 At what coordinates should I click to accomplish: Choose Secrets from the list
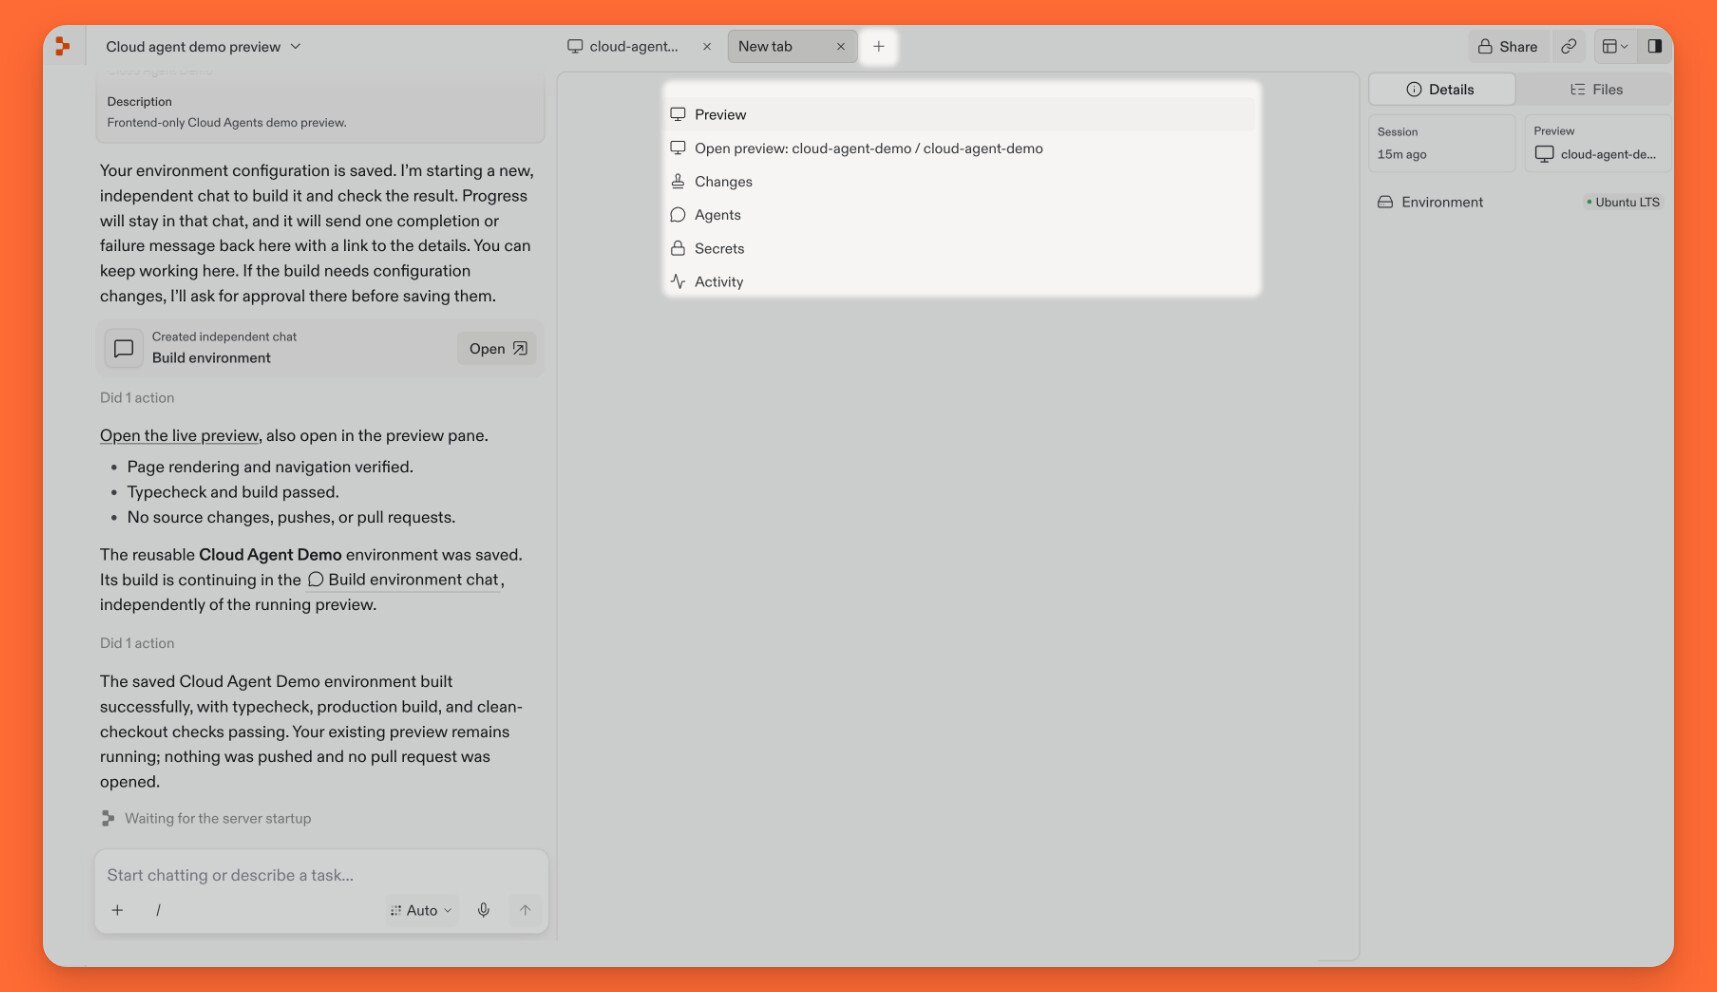[961, 248]
